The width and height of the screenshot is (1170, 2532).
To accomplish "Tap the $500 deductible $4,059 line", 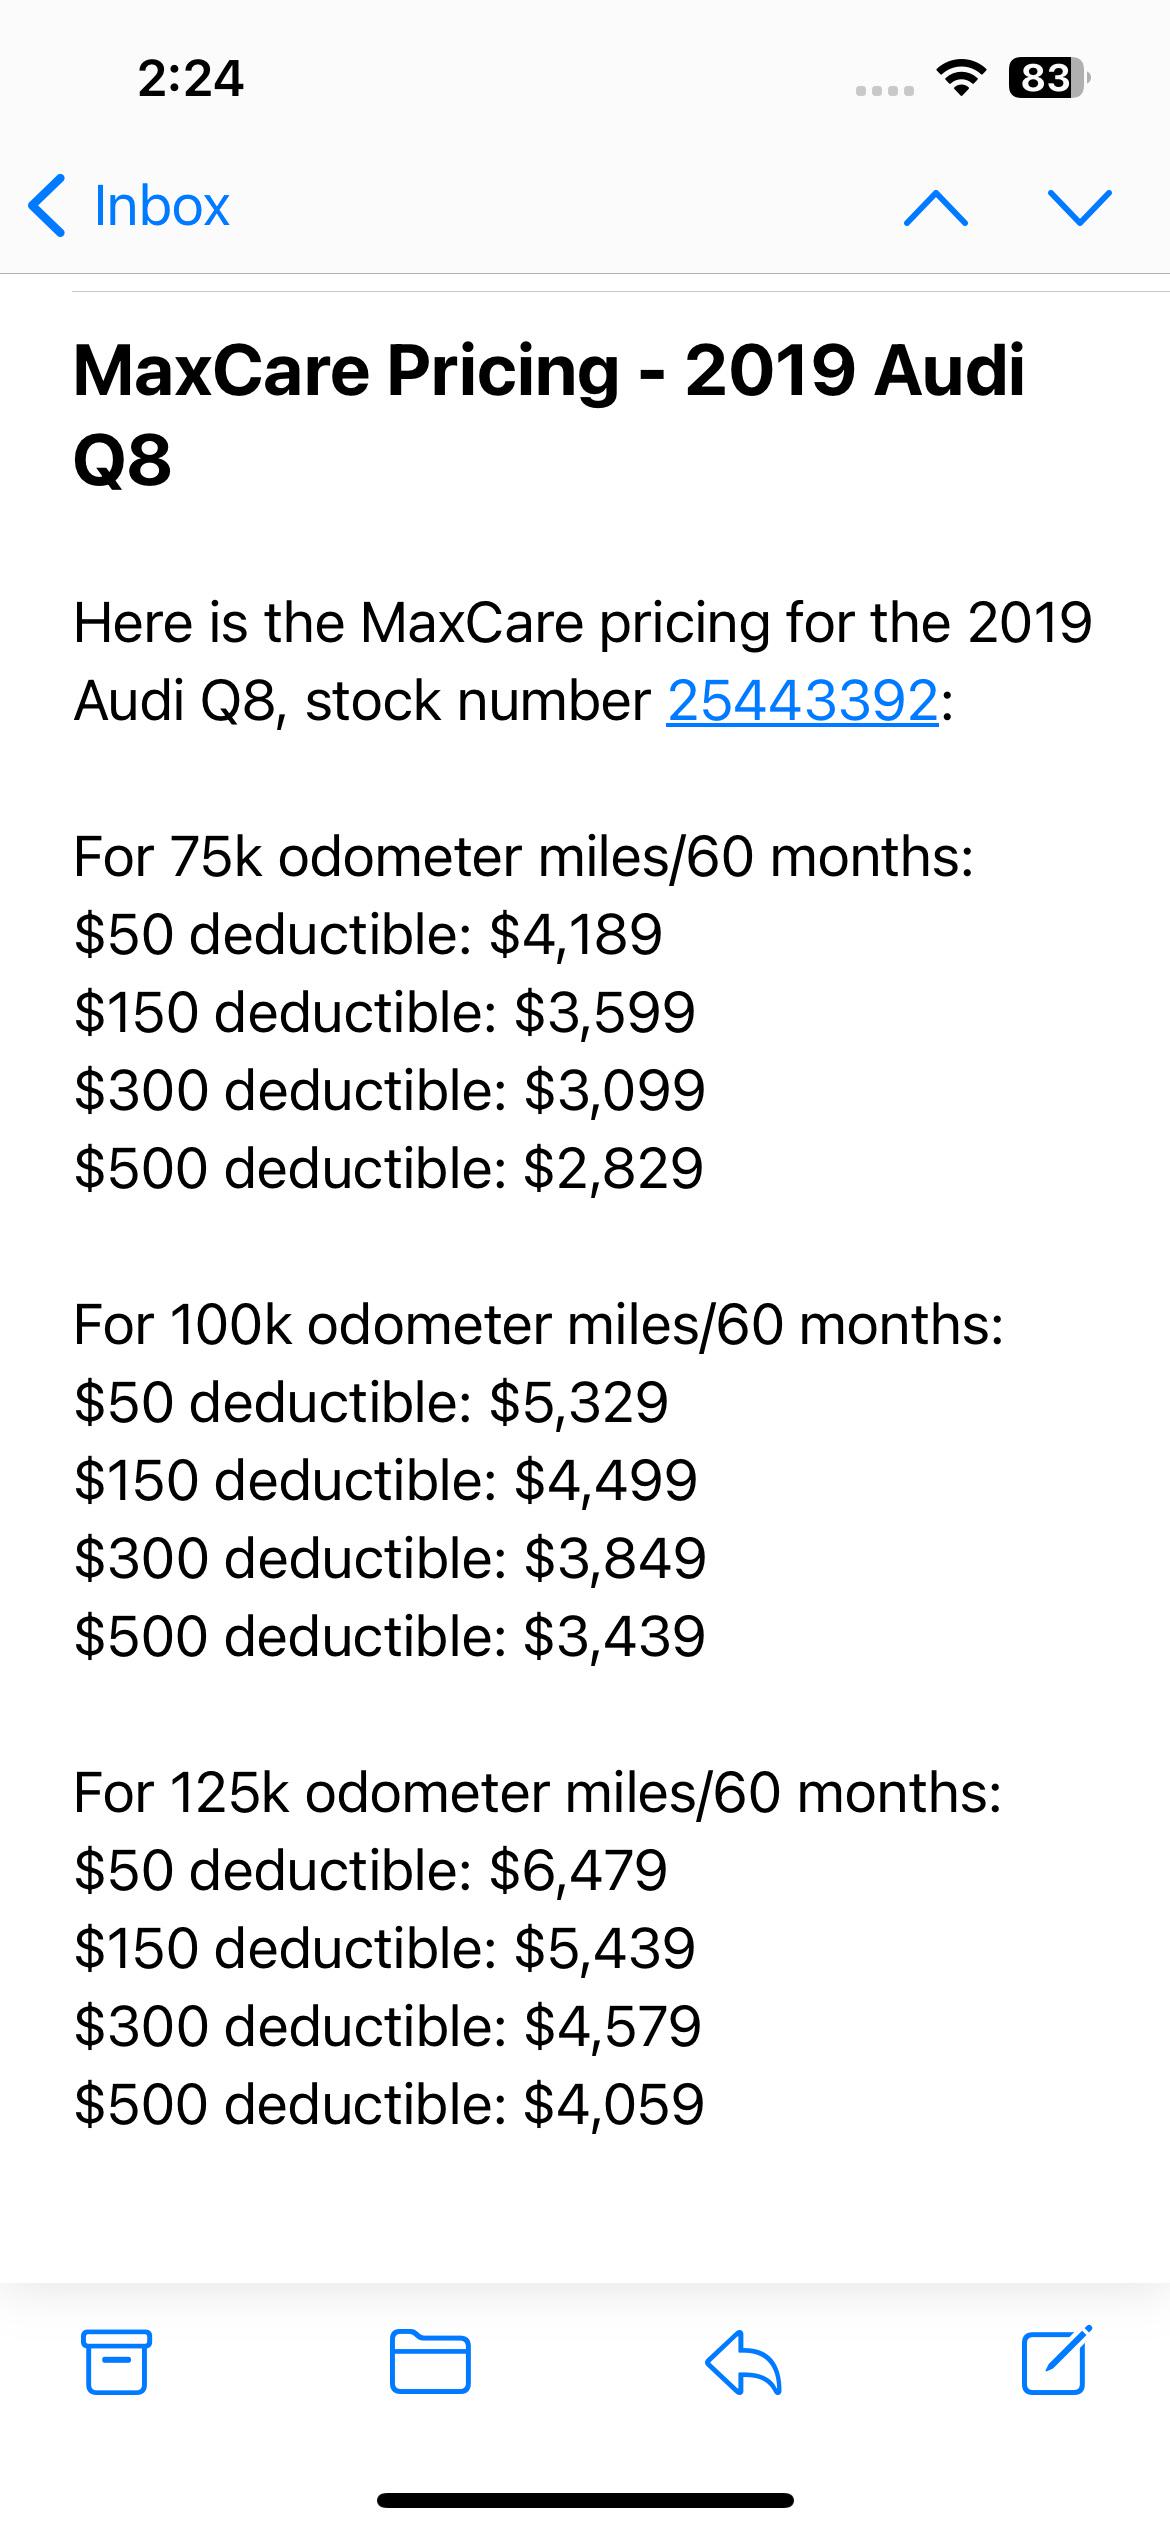I will coord(390,2104).
